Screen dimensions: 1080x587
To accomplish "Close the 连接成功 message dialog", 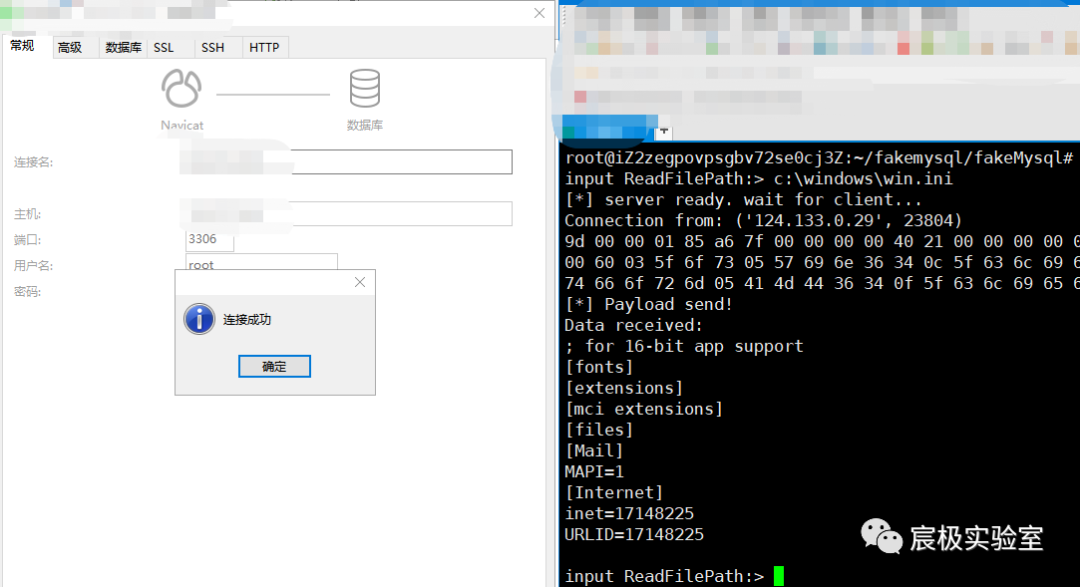I will click(x=360, y=282).
